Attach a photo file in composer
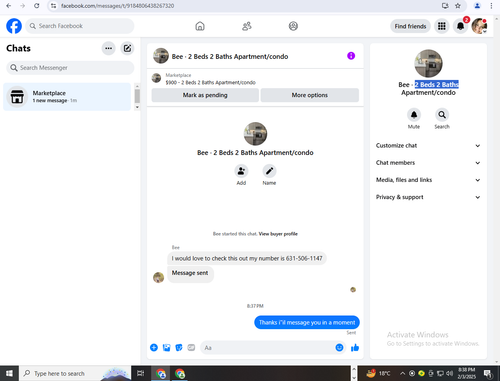 pyautogui.click(x=166, y=348)
